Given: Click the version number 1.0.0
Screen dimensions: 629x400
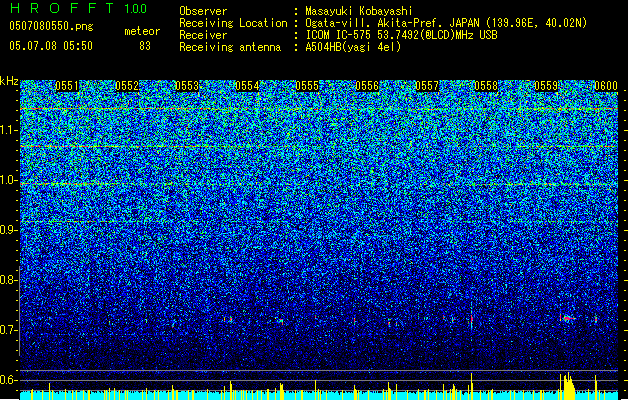Looking at the screenshot, I should coord(136,8).
